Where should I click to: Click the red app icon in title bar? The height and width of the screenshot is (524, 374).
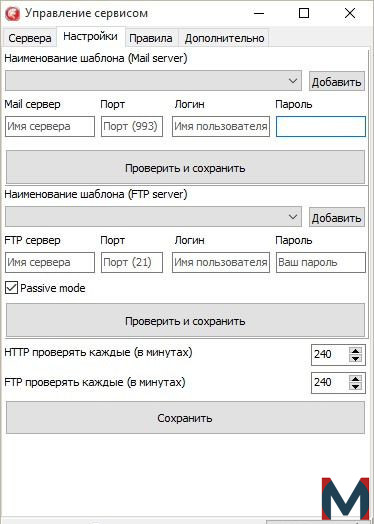[13, 13]
